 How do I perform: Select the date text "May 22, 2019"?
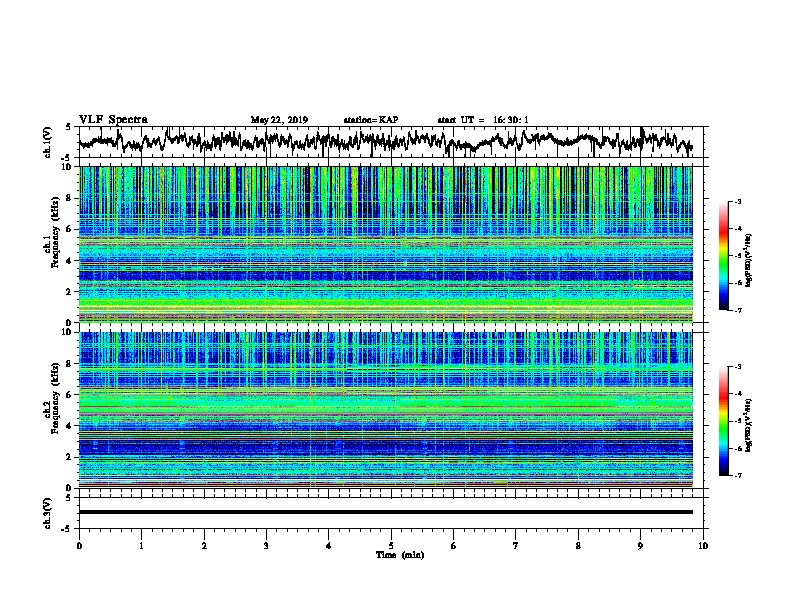[x=279, y=120]
